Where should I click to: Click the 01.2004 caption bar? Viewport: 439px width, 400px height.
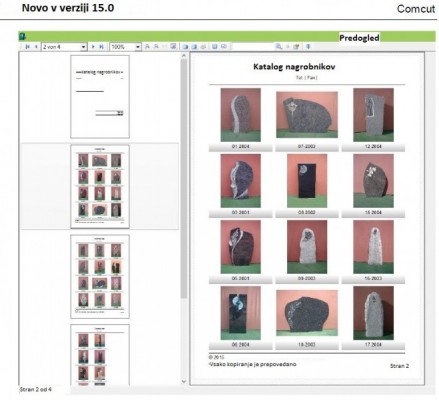tap(240, 147)
